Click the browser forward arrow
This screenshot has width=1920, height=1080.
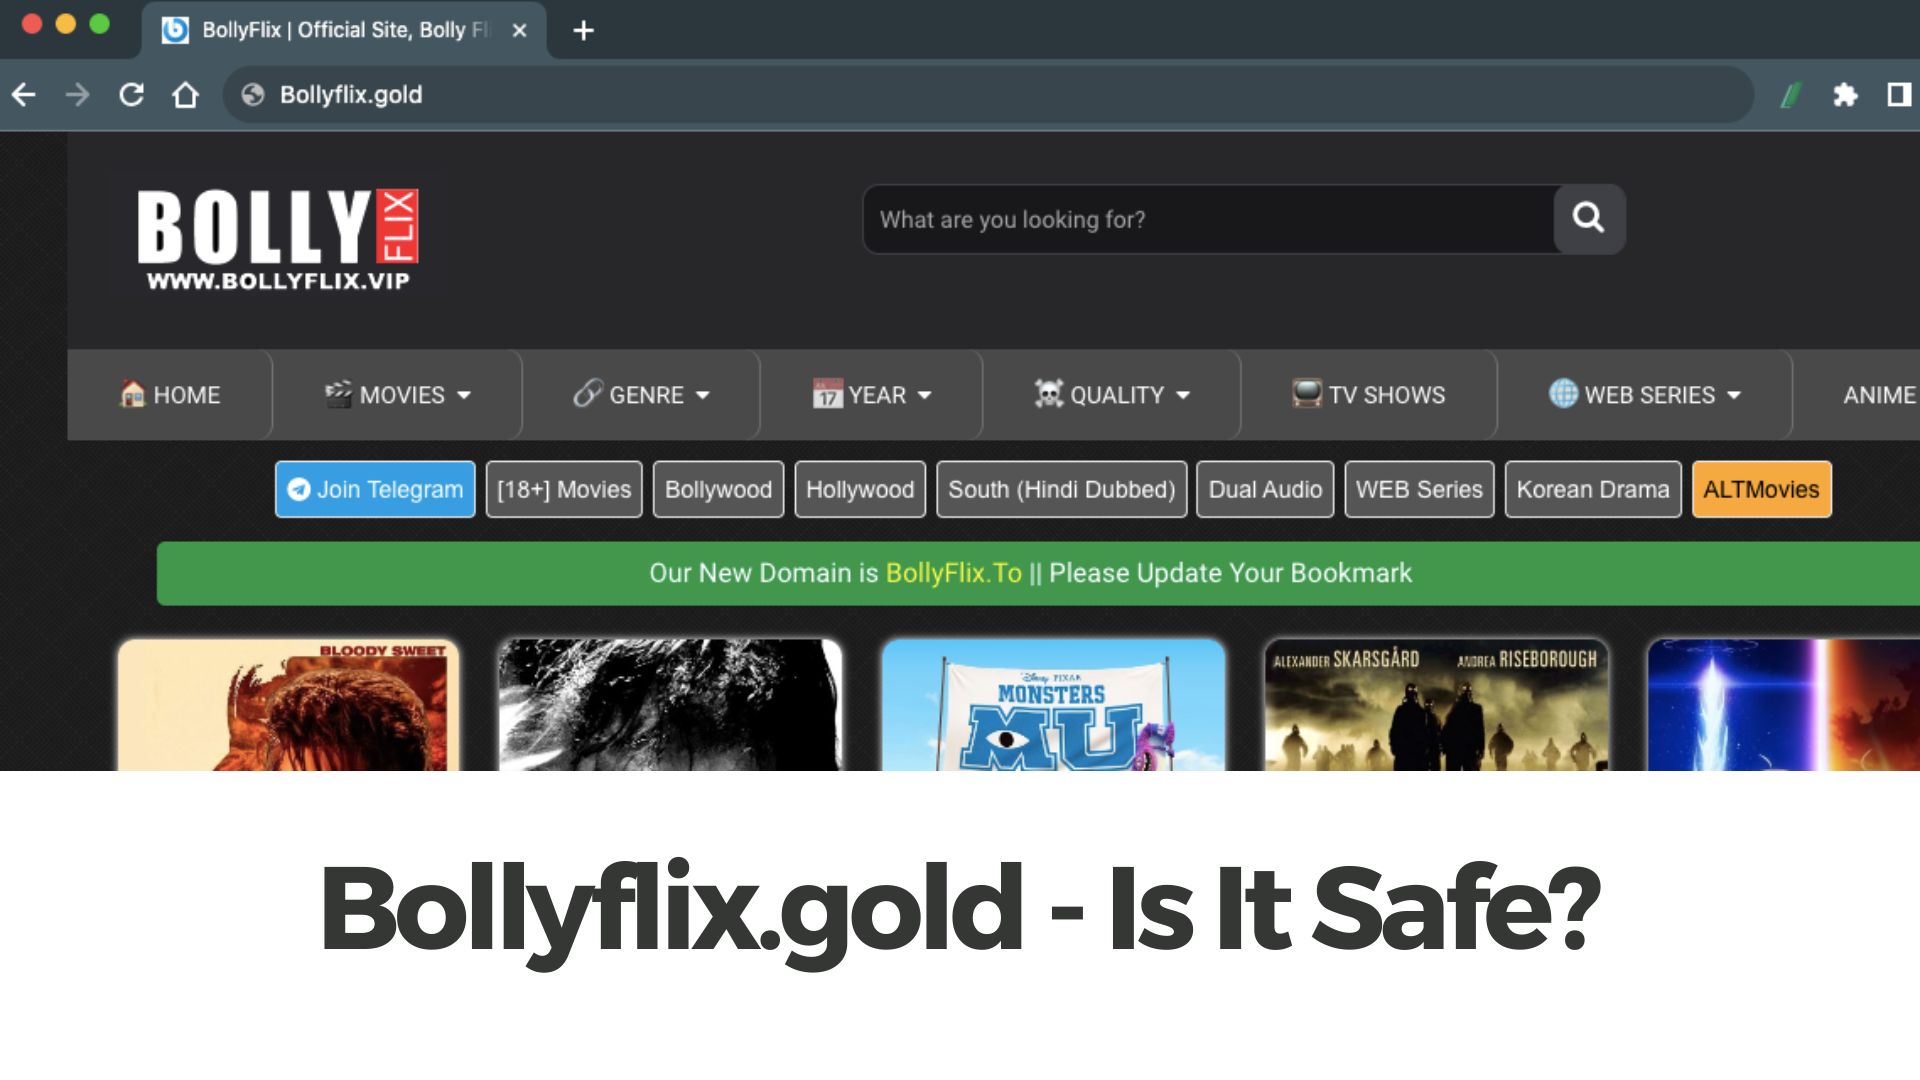click(77, 95)
